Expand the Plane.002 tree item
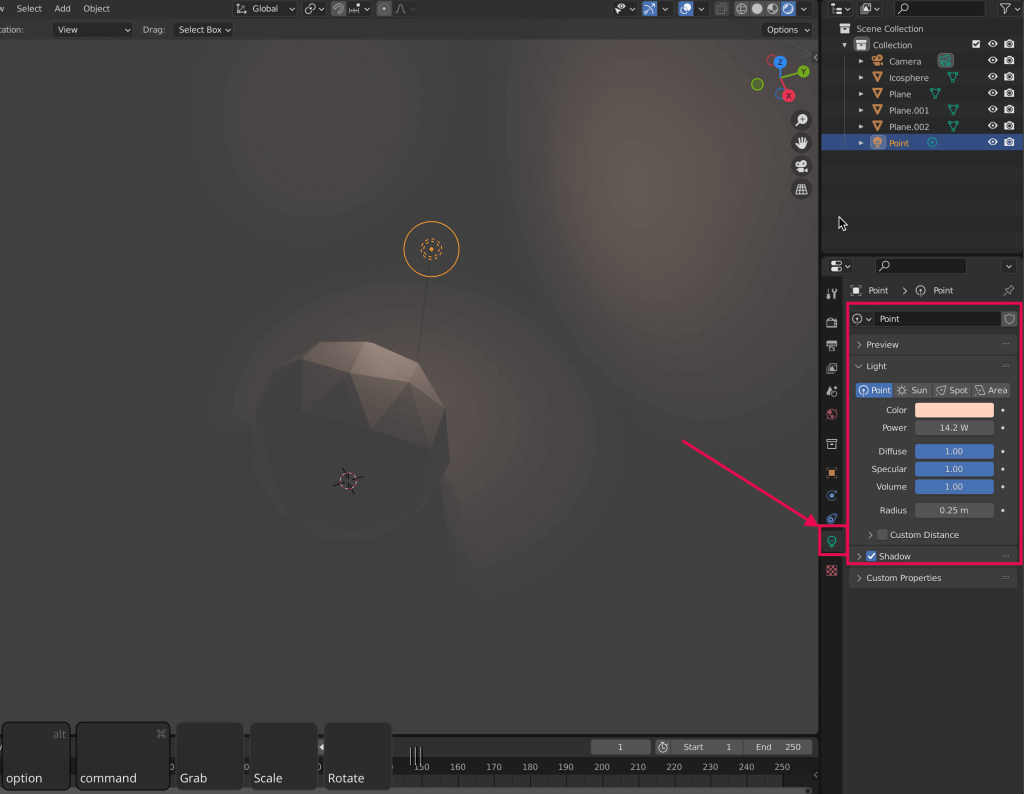The image size is (1024, 794). (861, 126)
